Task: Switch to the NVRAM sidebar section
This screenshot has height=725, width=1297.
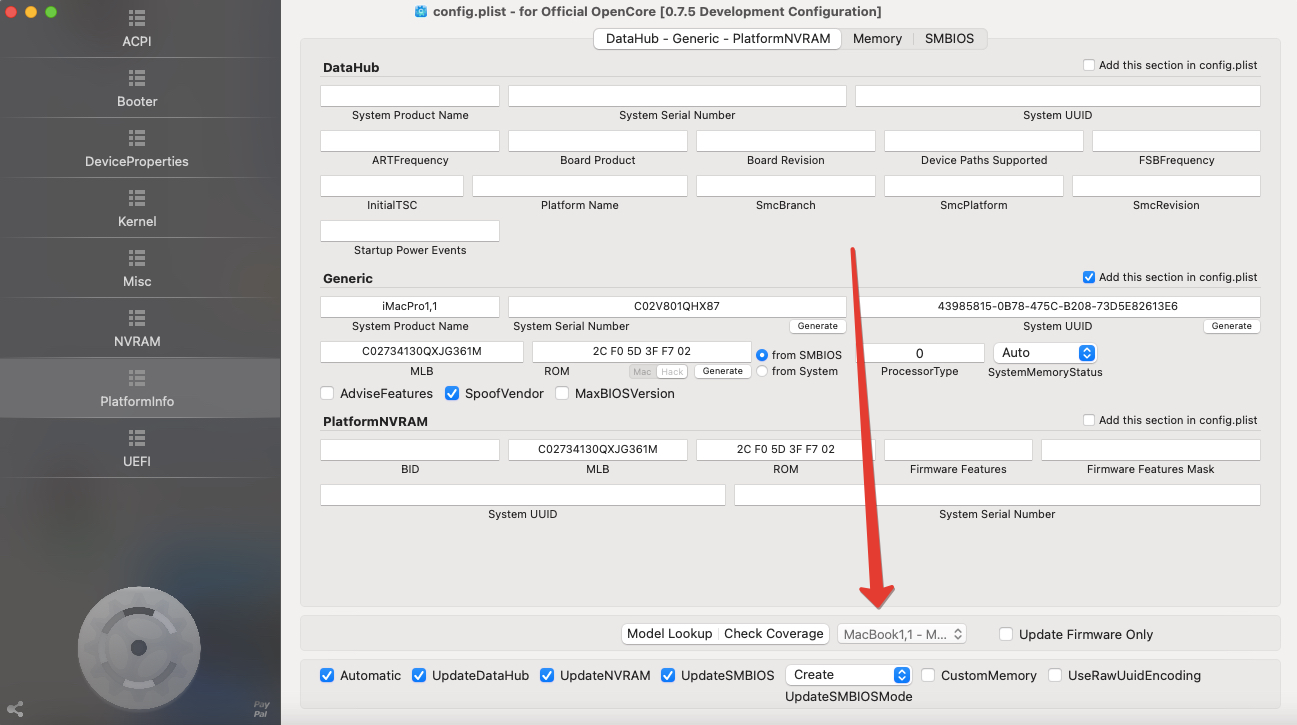Action: pyautogui.click(x=137, y=329)
